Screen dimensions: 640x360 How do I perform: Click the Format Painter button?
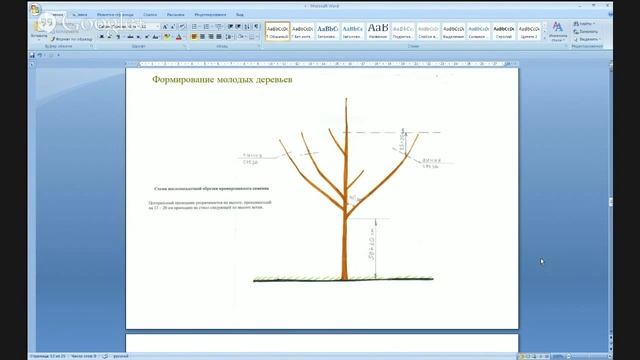(x=71, y=39)
